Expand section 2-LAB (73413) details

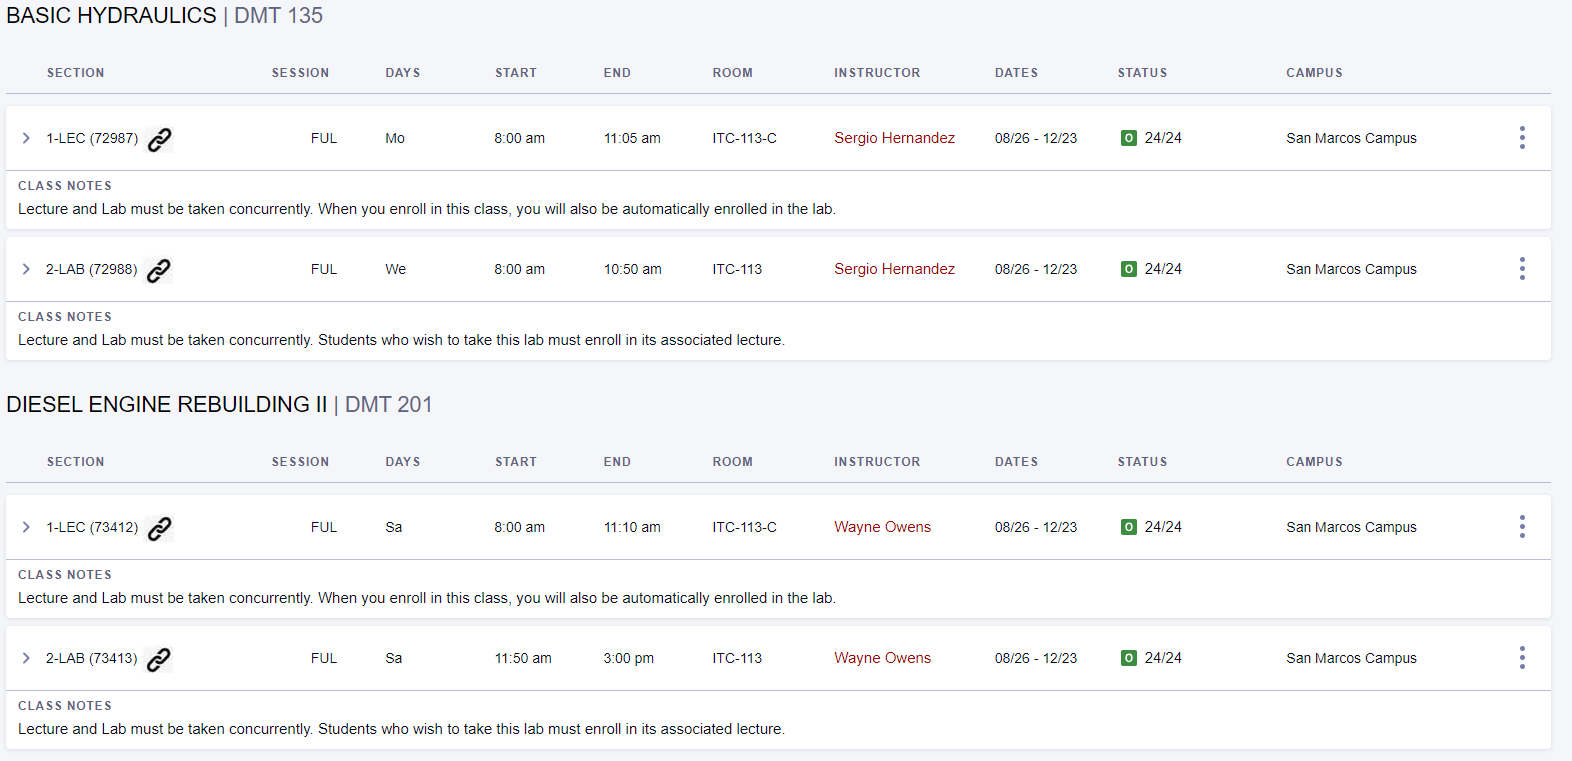(26, 658)
